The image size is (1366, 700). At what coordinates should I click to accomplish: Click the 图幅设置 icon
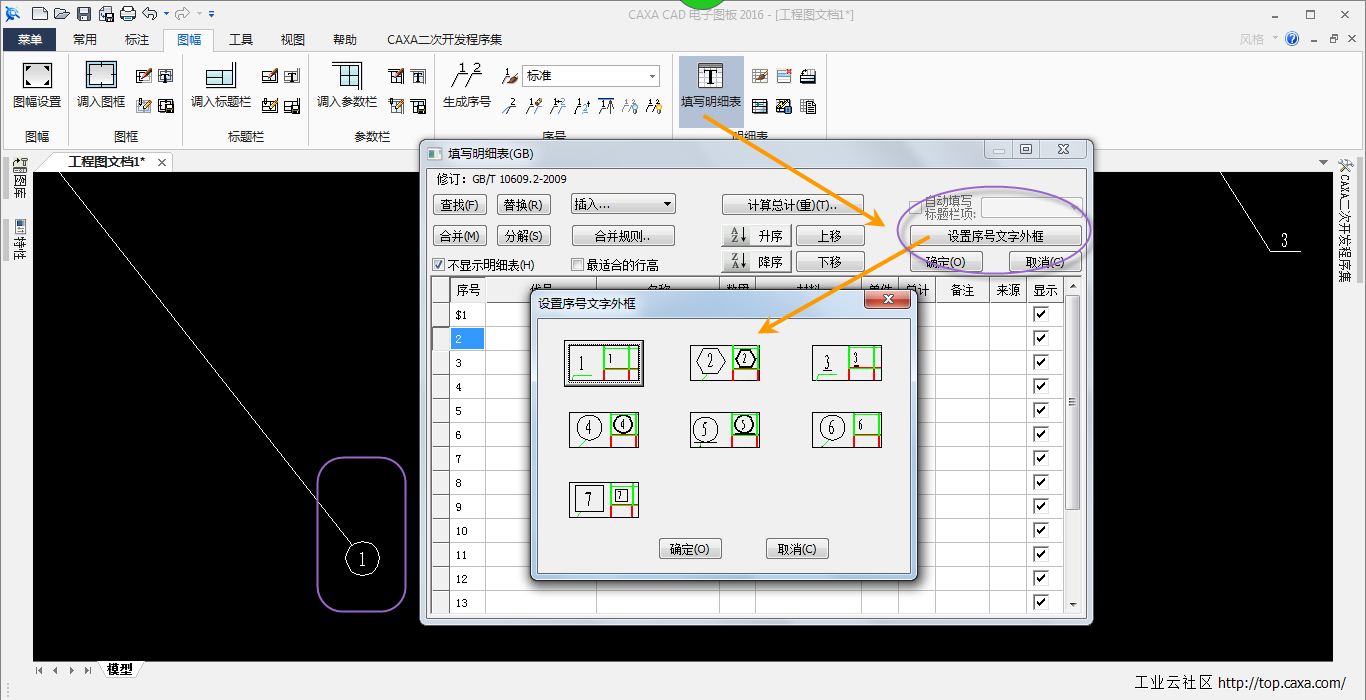[37, 76]
